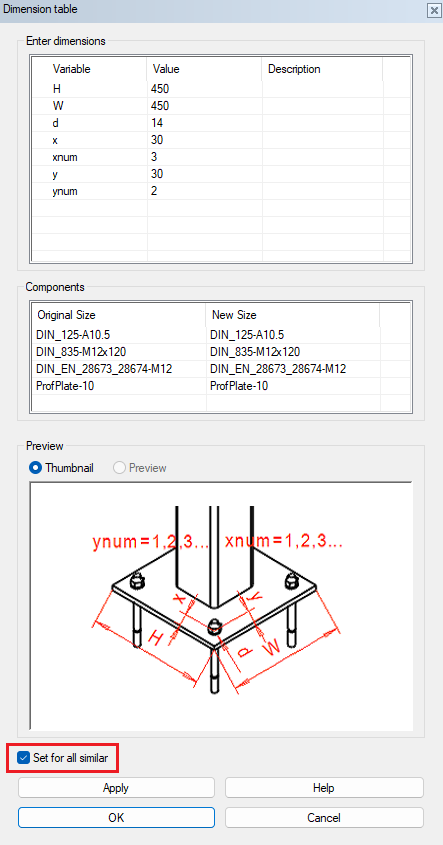Select the disabled Preview radio option
The height and width of the screenshot is (845, 443).
pyautogui.click(x=119, y=468)
